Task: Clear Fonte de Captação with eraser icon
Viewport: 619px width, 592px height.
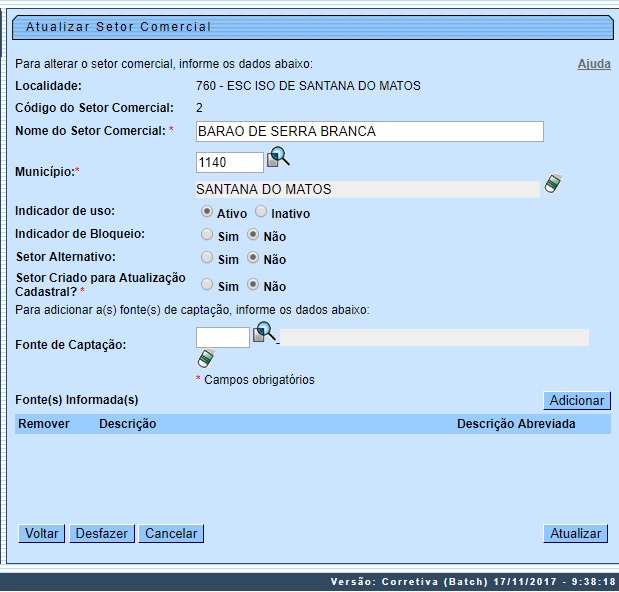Action: pos(206,358)
